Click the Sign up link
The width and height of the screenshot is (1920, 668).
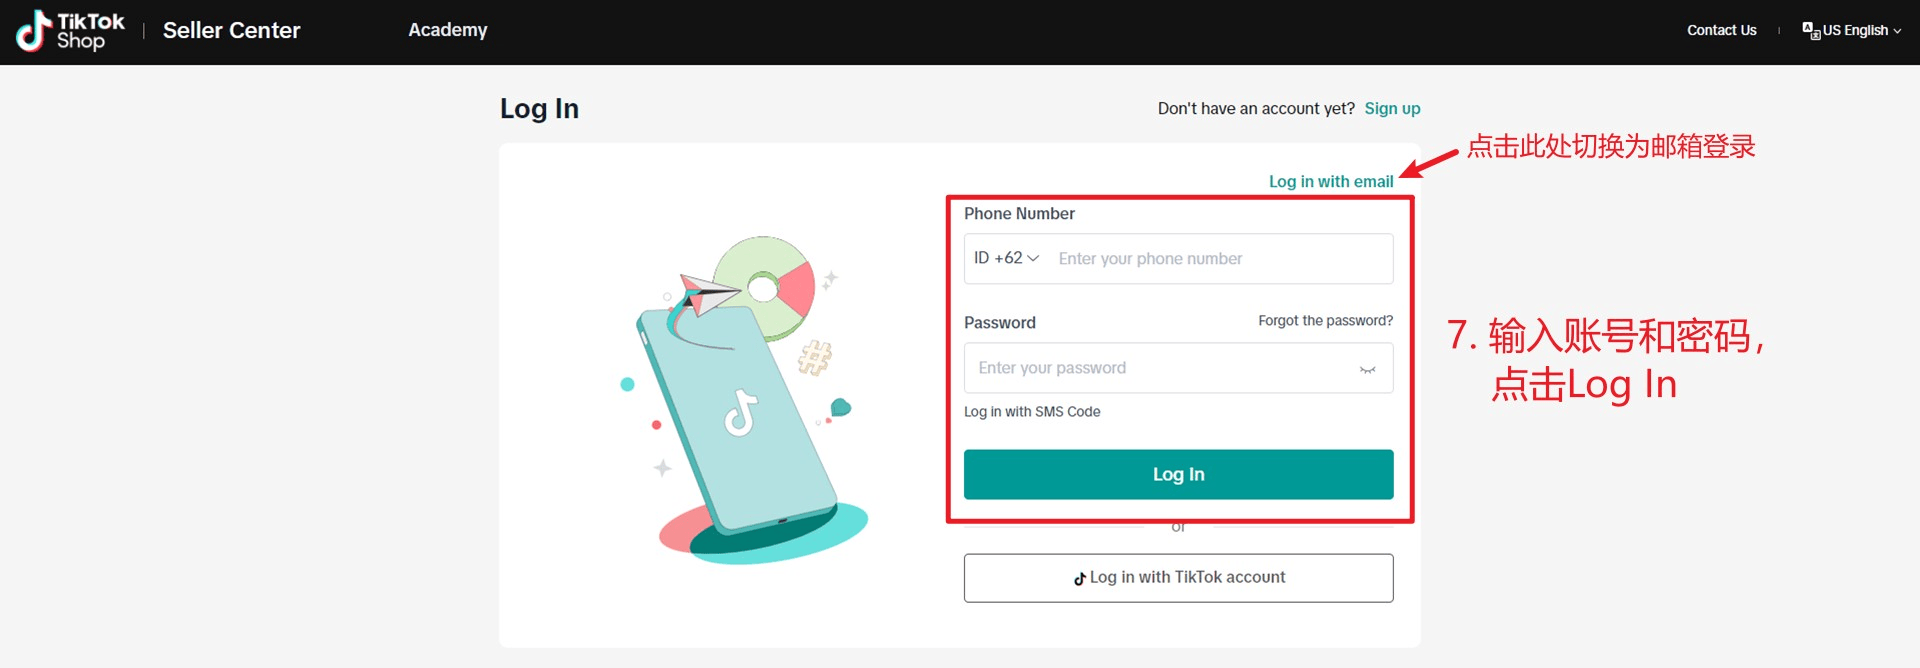click(x=1392, y=109)
